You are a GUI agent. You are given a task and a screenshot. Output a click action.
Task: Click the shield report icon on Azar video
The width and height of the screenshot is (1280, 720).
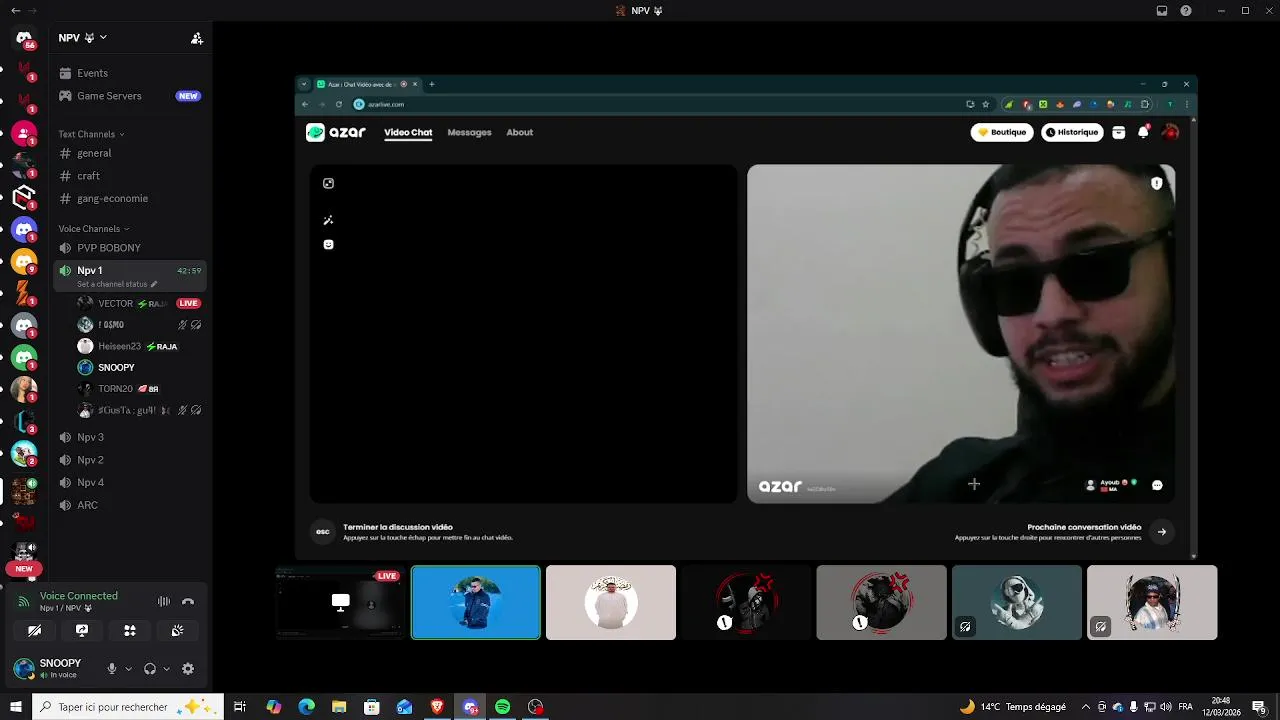[1157, 184]
